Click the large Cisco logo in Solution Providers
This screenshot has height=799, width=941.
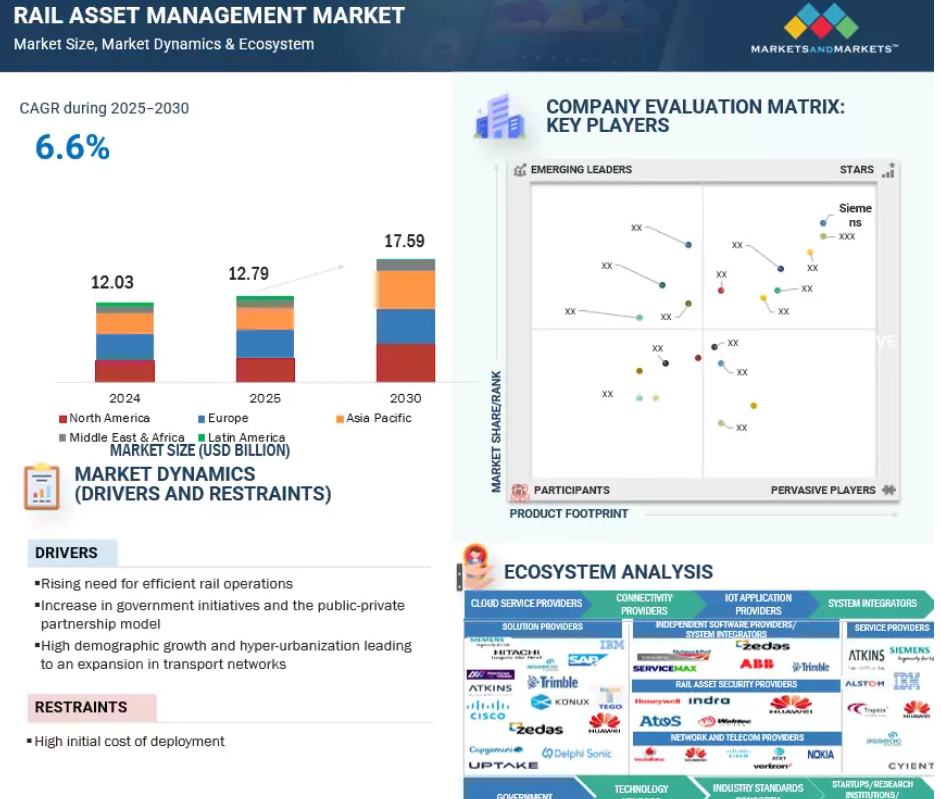(x=487, y=710)
